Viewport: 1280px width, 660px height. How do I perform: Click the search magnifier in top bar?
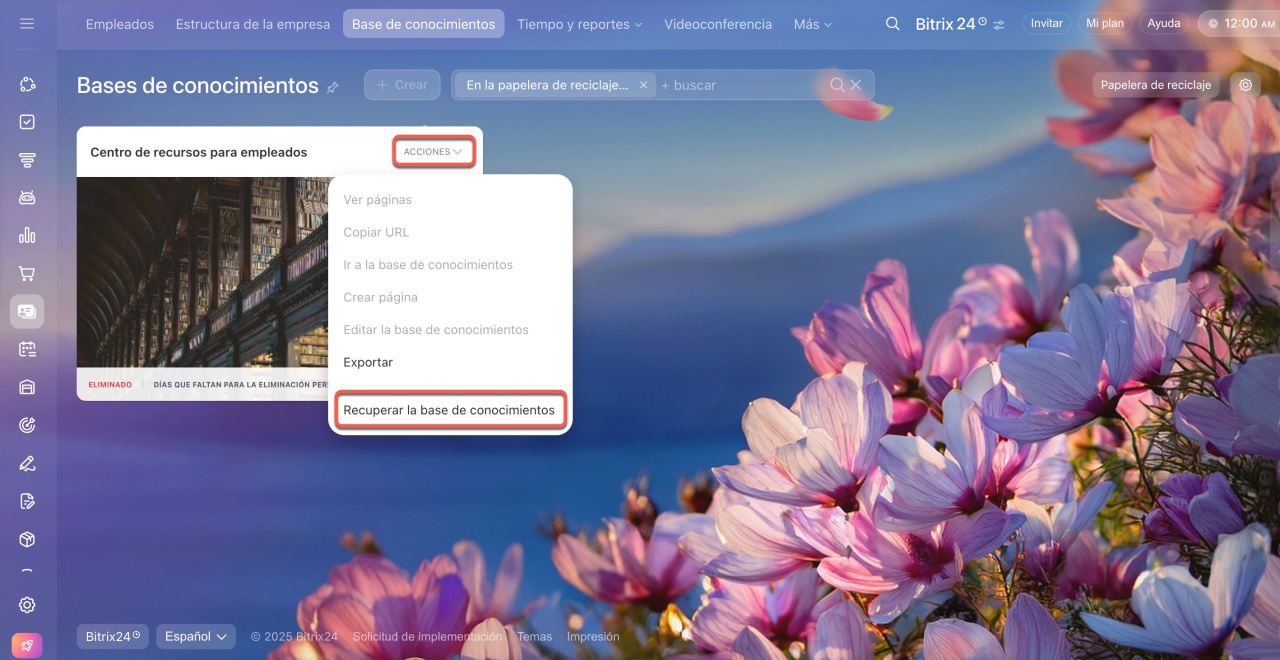pyautogui.click(x=892, y=24)
